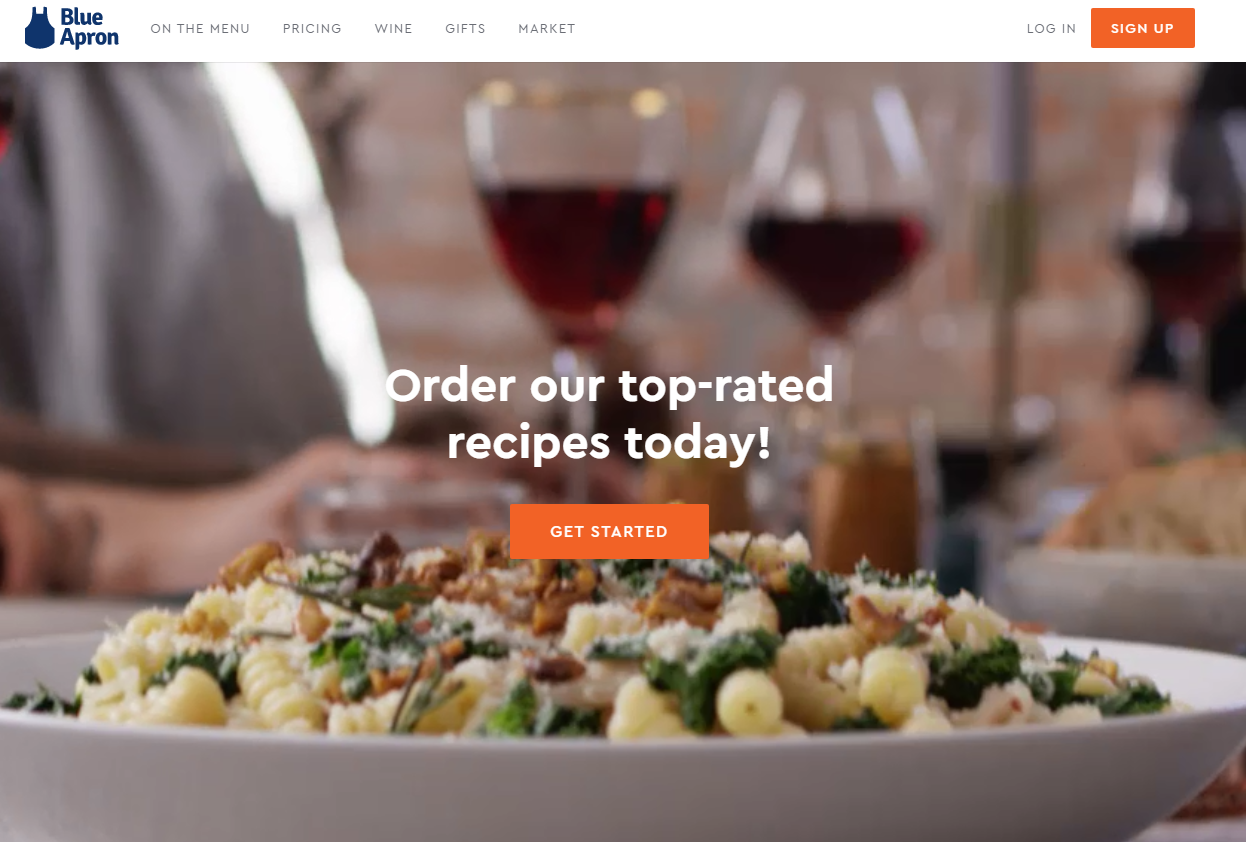Click empty header space between Market and Log In
The width and height of the screenshot is (1246, 842).
800,29
